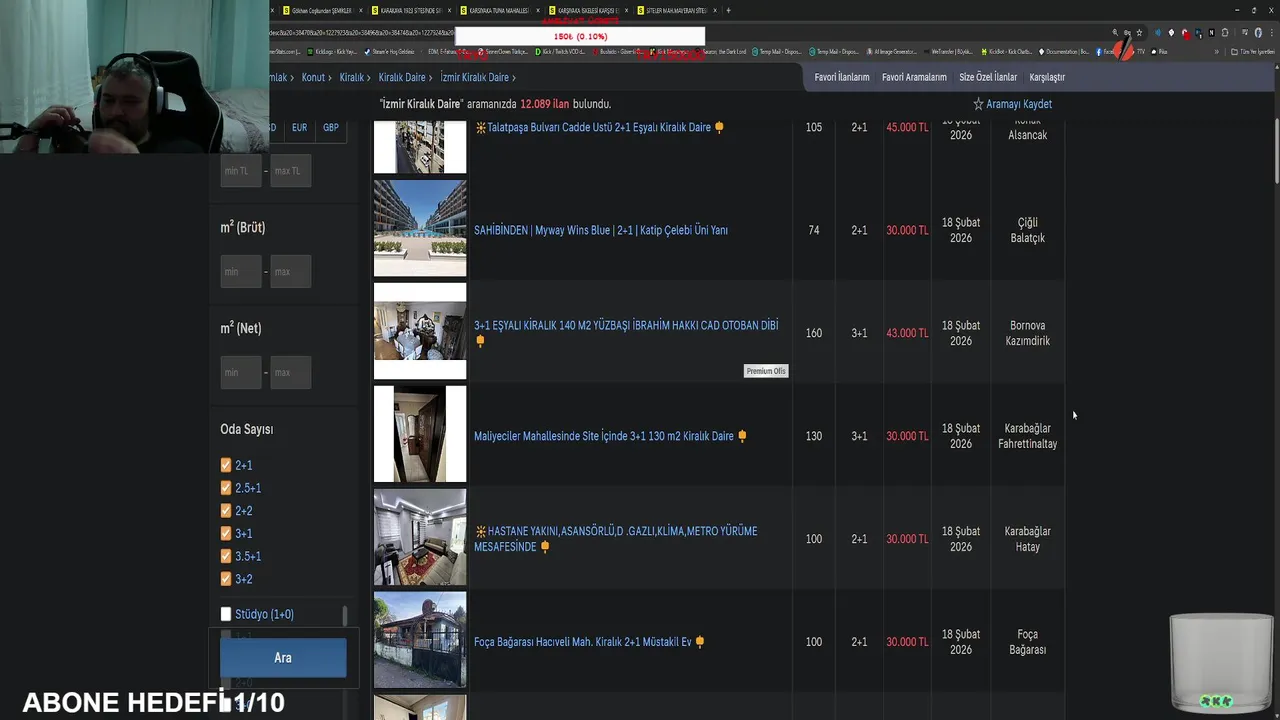Image resolution: width=1280 pixels, height=720 pixels.
Task: Click the sun icon on HASTANE YAKINI listing
Action: click(x=480, y=532)
